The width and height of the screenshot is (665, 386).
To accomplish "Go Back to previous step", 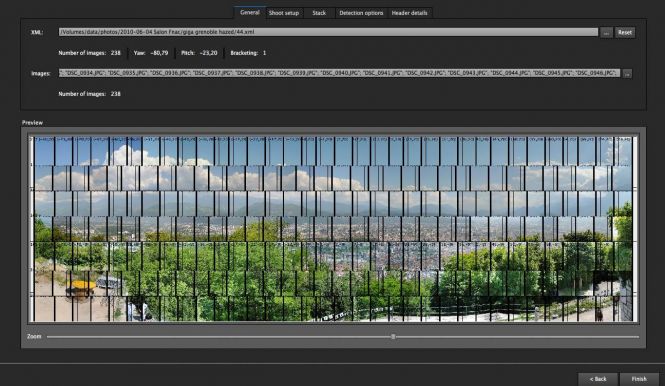I will (598, 379).
